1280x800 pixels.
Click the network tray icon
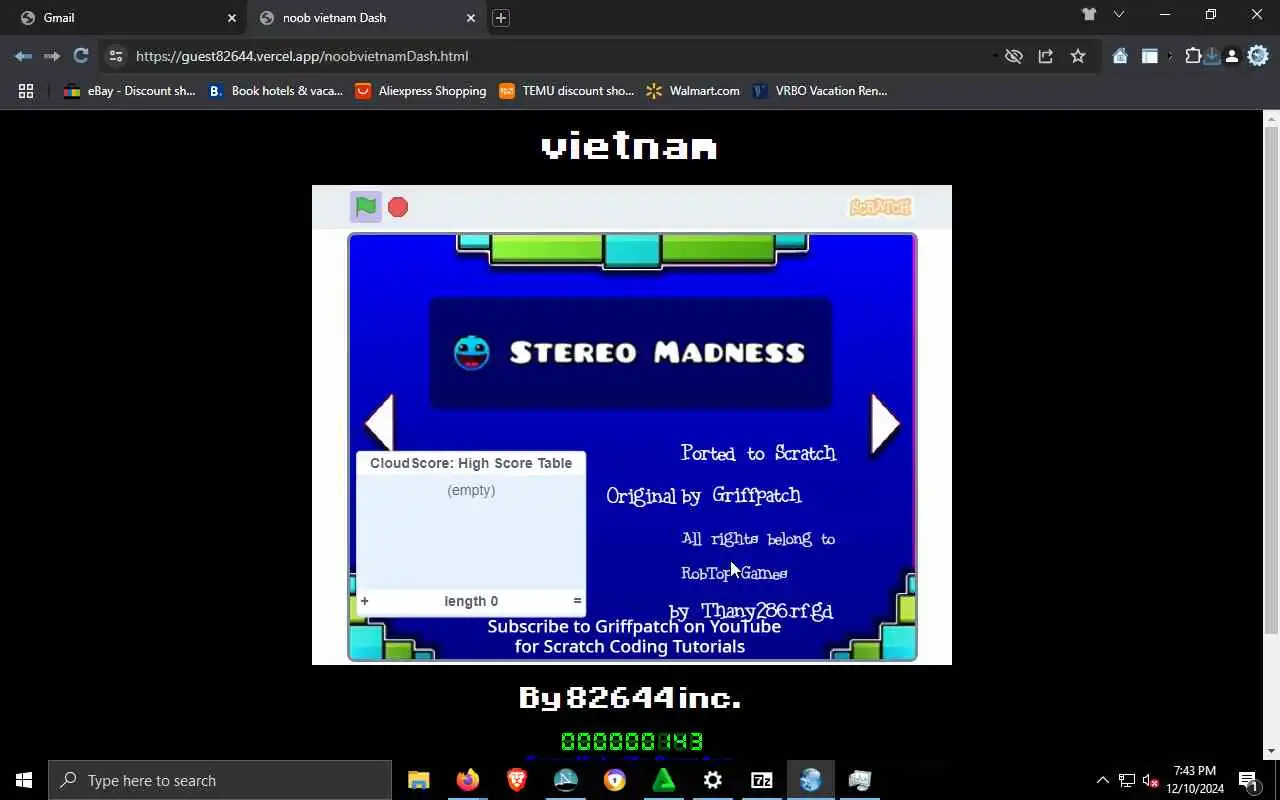click(1126, 780)
